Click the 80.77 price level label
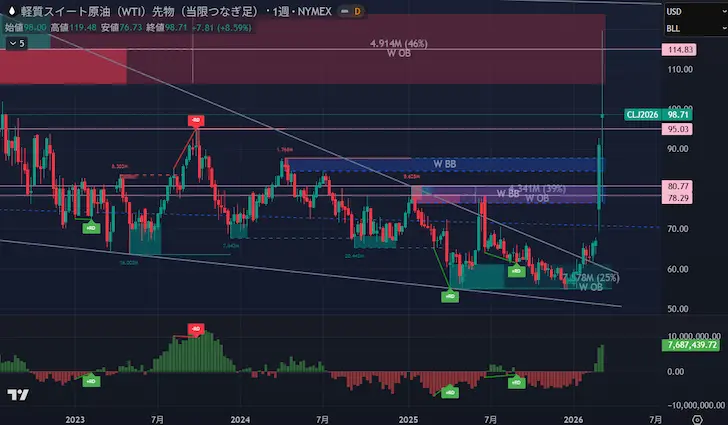 point(681,186)
